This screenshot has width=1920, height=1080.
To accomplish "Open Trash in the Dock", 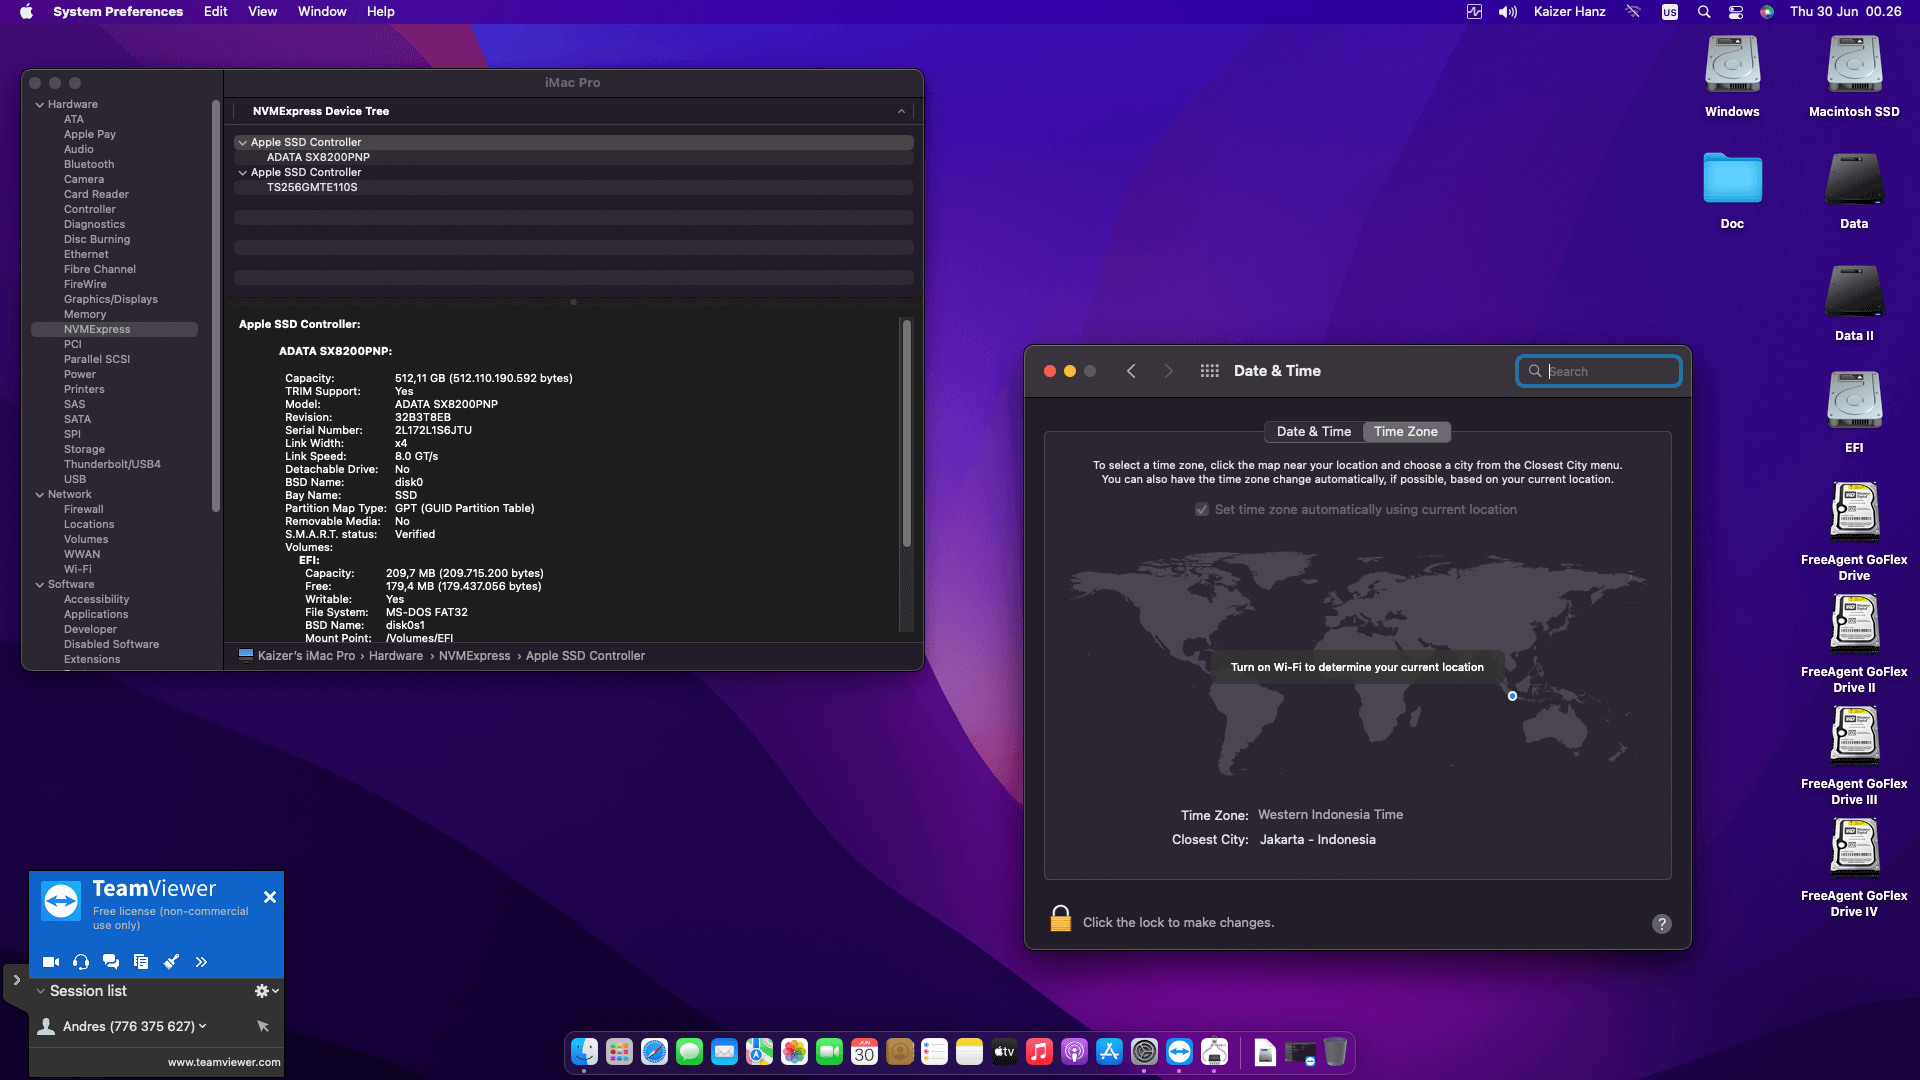I will click(1336, 1052).
